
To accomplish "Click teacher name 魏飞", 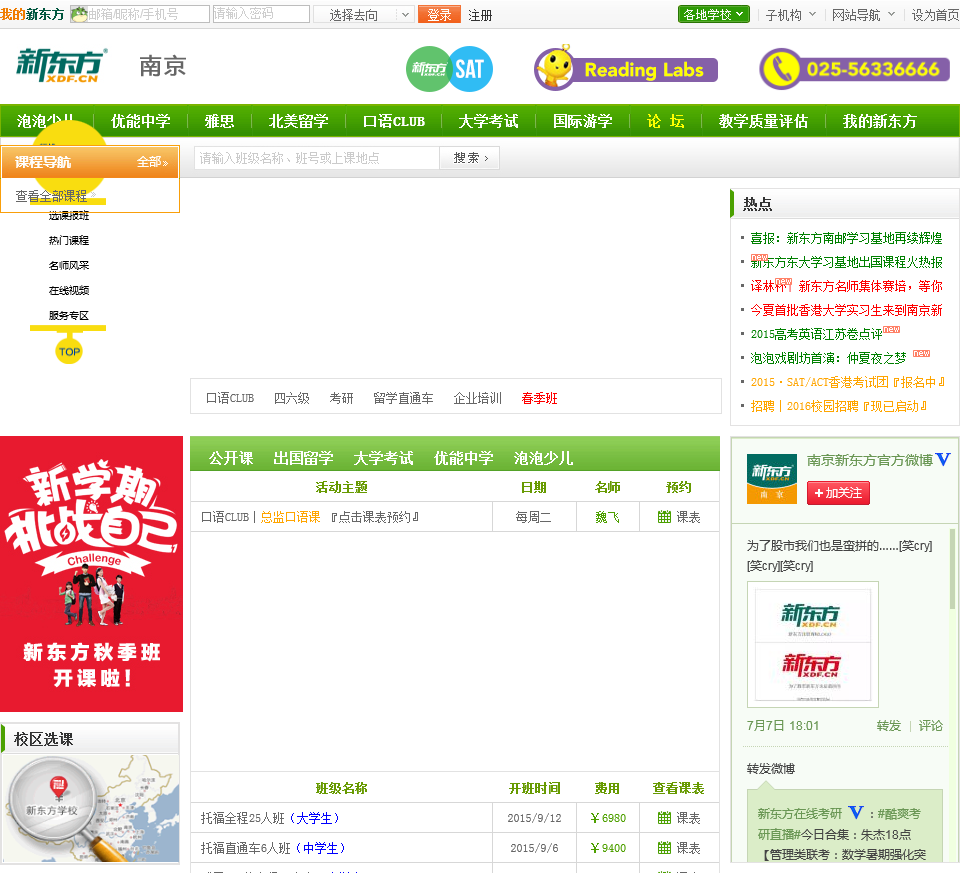I will pyautogui.click(x=607, y=517).
